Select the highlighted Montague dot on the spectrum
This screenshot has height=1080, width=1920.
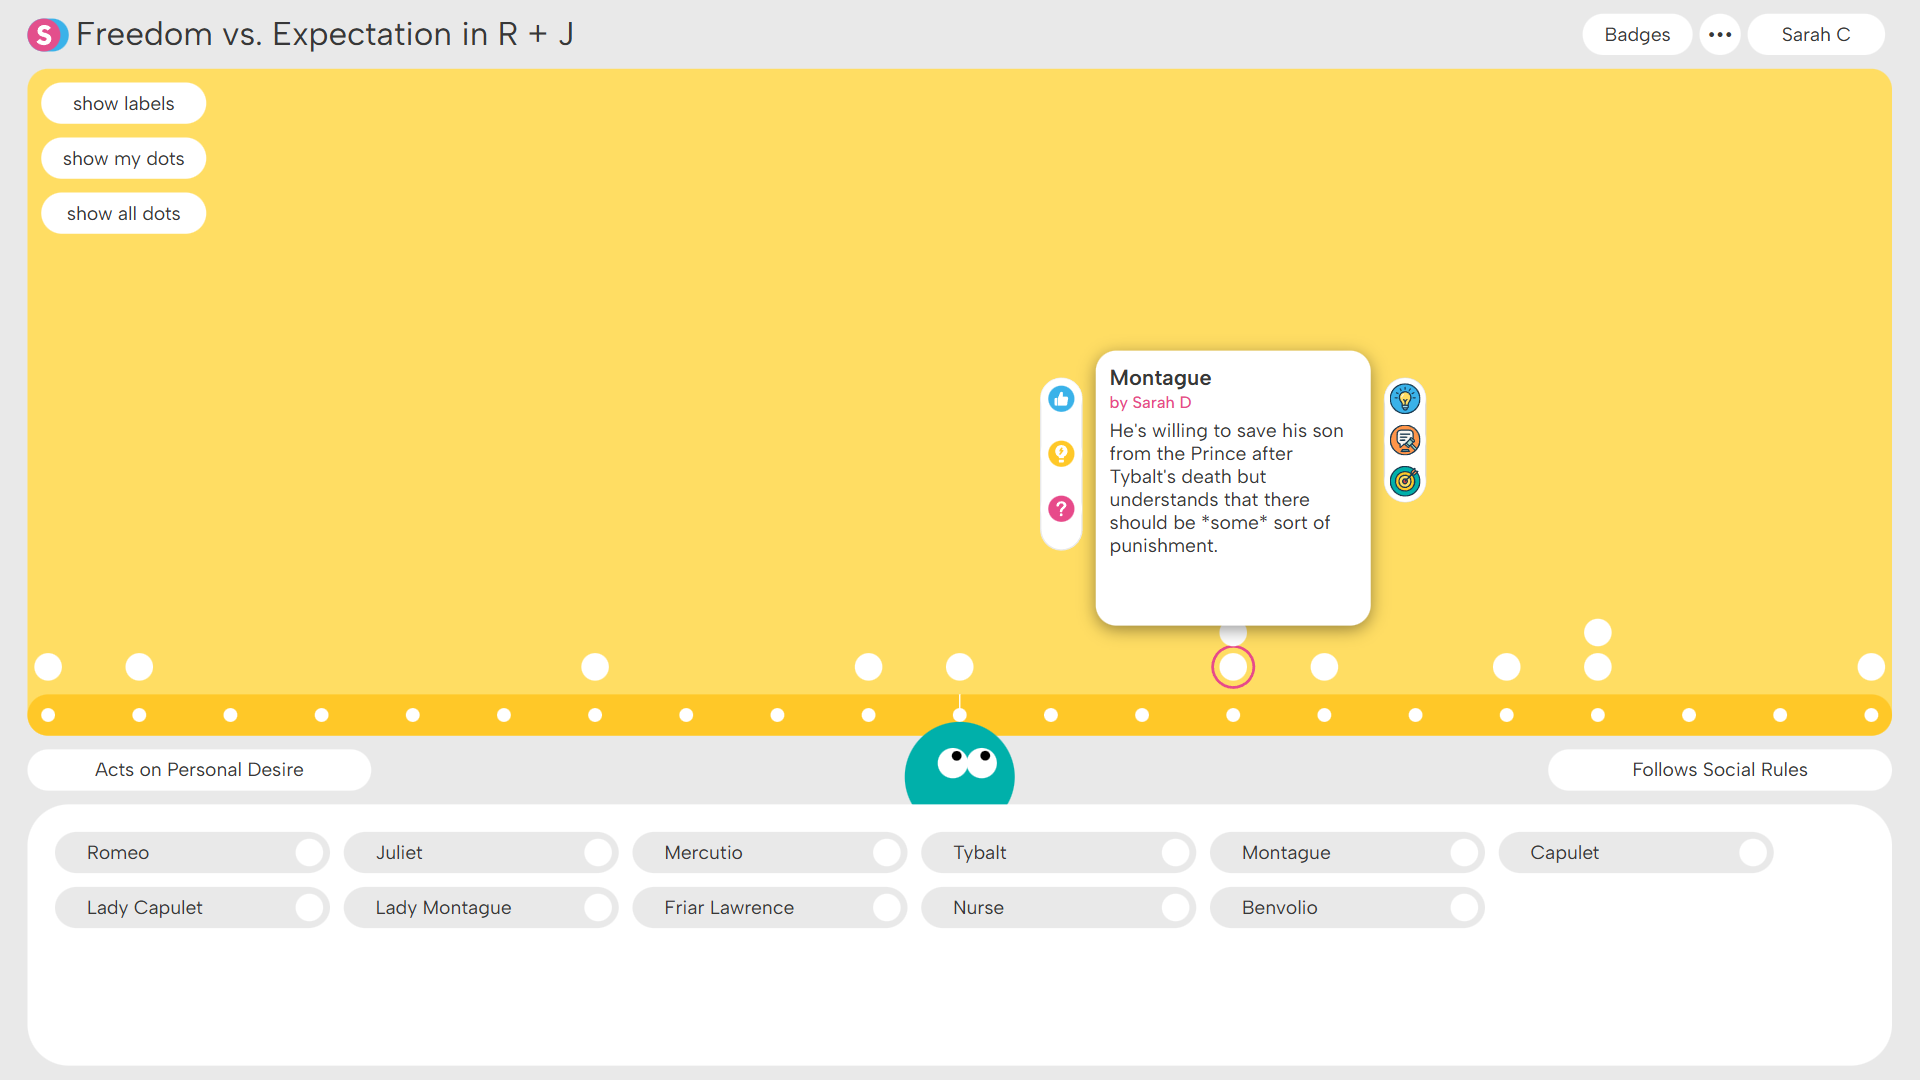click(1233, 667)
